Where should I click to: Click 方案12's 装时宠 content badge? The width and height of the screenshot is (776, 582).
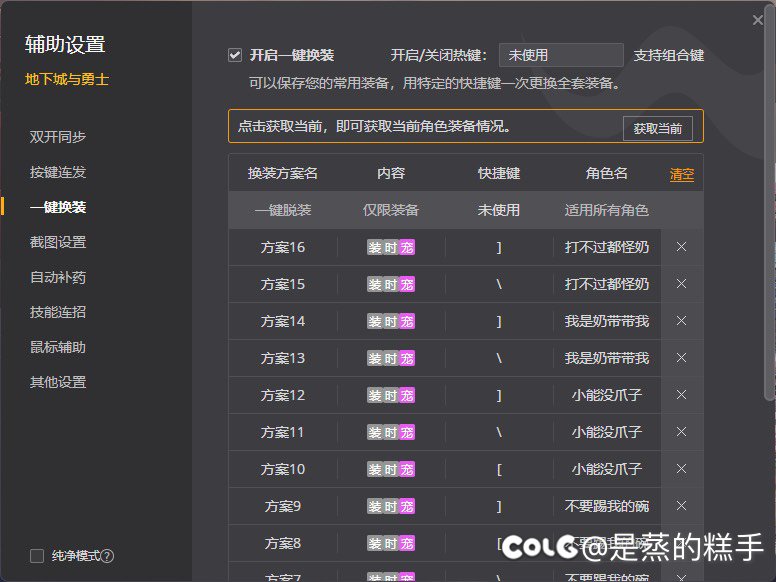click(x=391, y=395)
